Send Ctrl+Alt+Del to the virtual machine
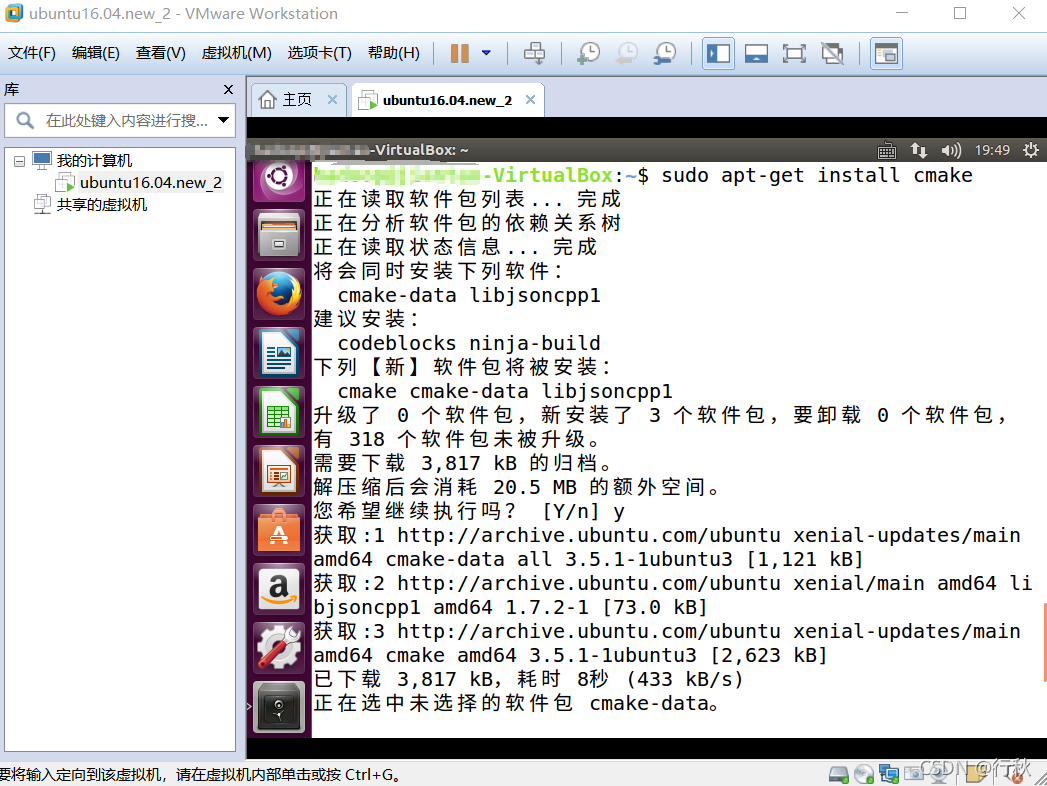The height and width of the screenshot is (786, 1047). (x=534, y=53)
